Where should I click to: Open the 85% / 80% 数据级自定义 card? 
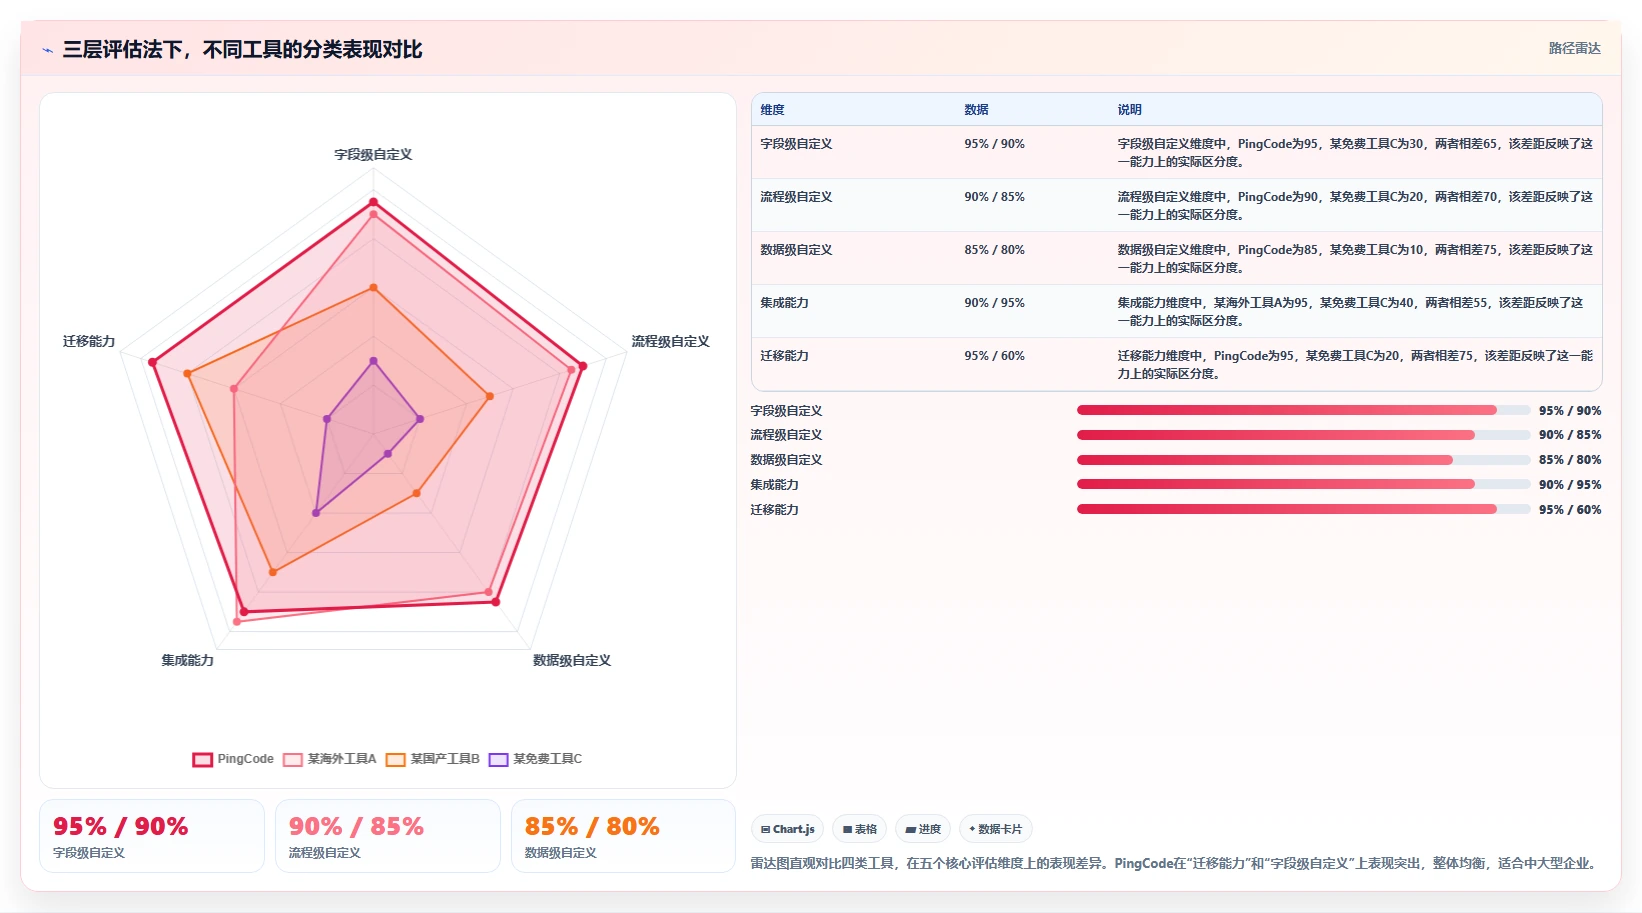coord(623,836)
